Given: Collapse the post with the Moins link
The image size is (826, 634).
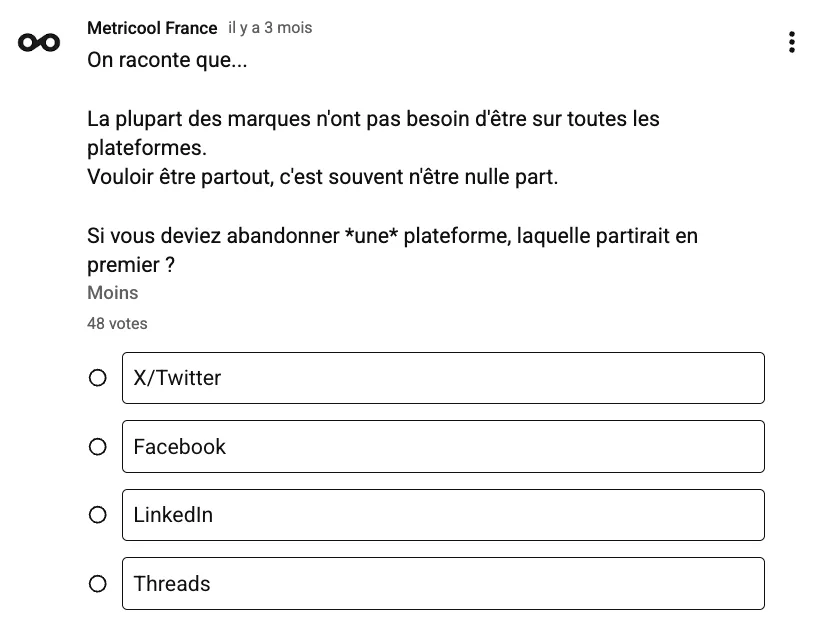Looking at the screenshot, I should pos(112,293).
